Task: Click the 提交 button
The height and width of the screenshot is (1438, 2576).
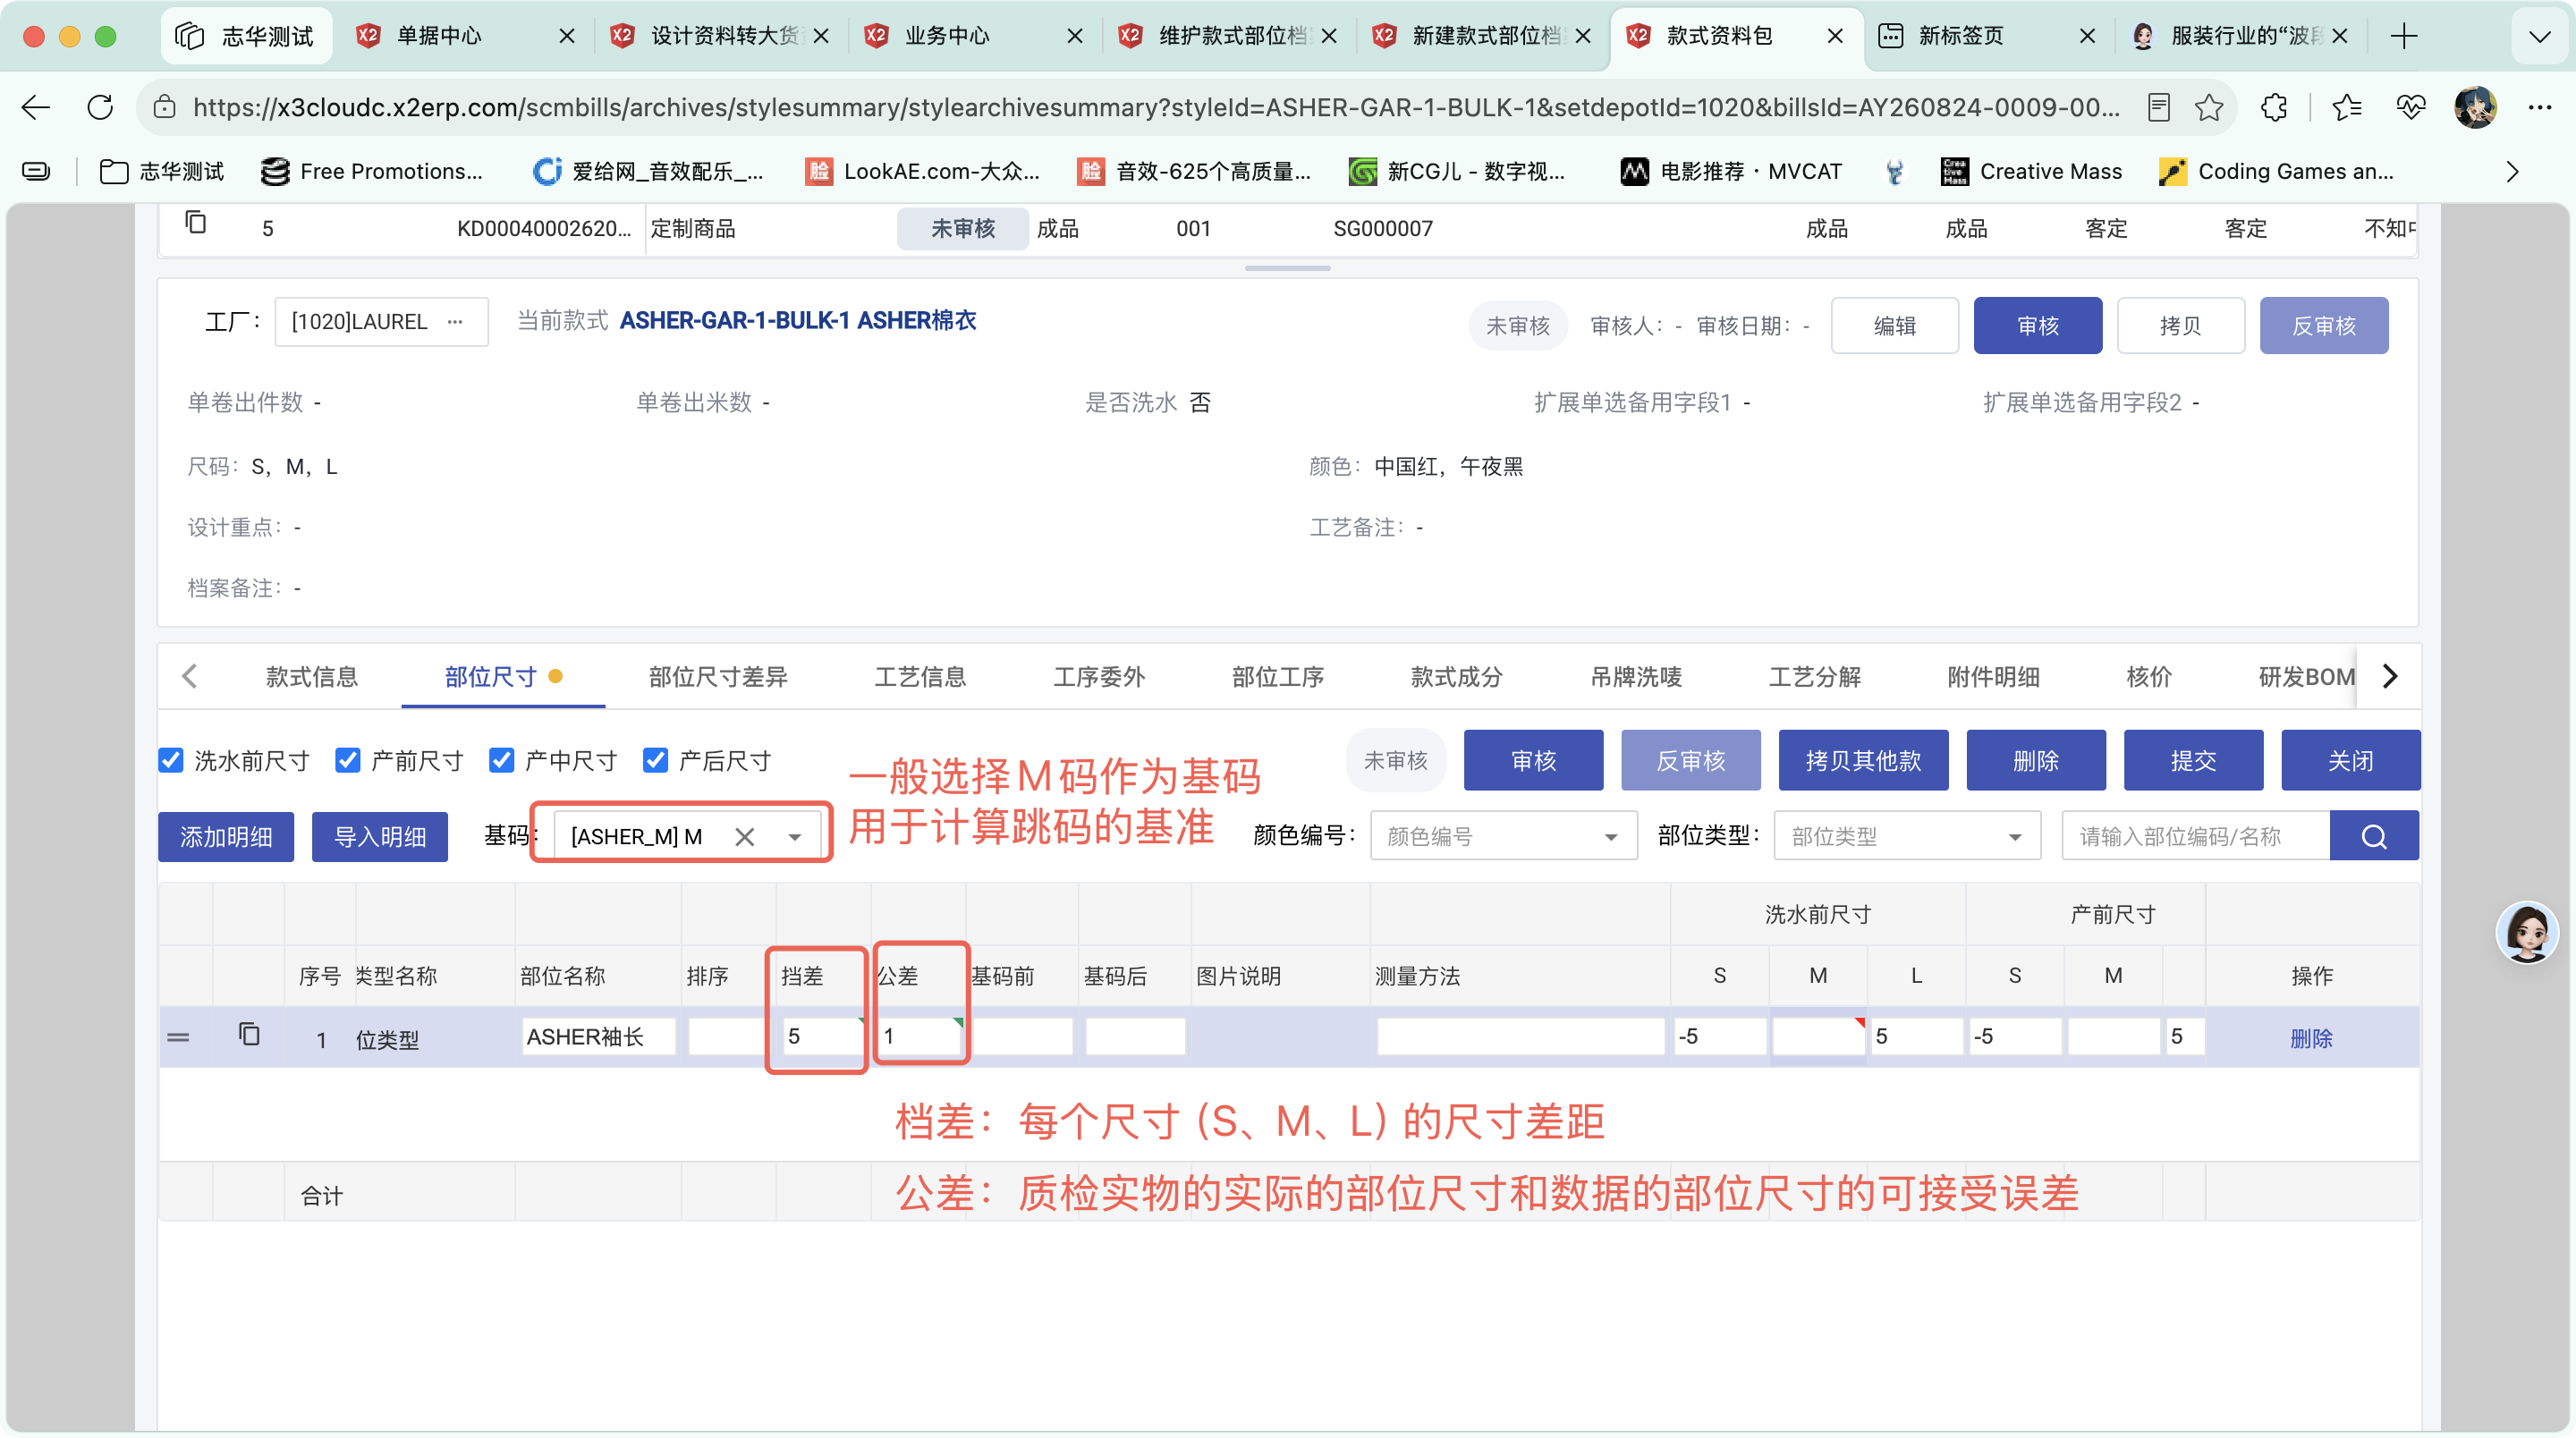Action: [2193, 760]
